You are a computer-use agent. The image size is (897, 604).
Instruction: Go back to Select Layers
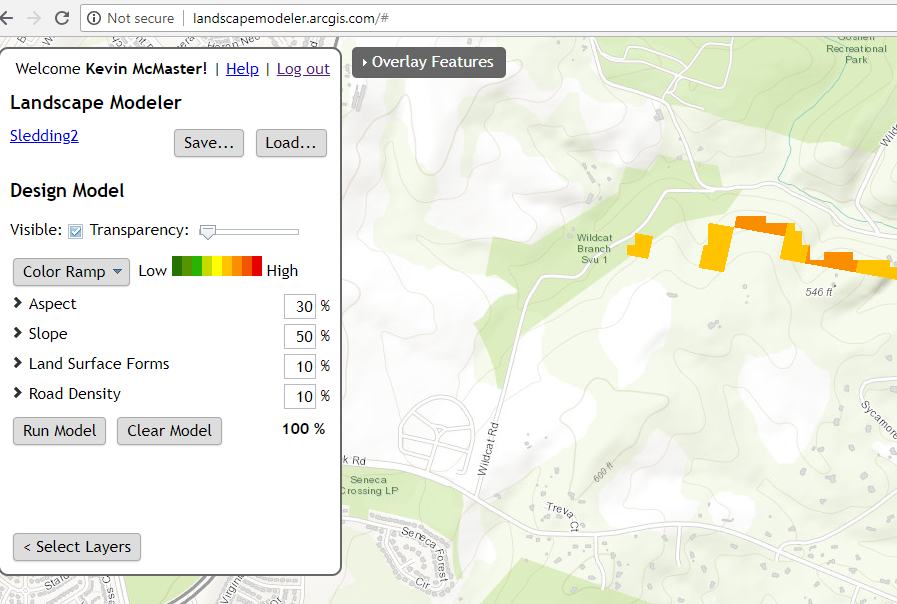point(77,547)
